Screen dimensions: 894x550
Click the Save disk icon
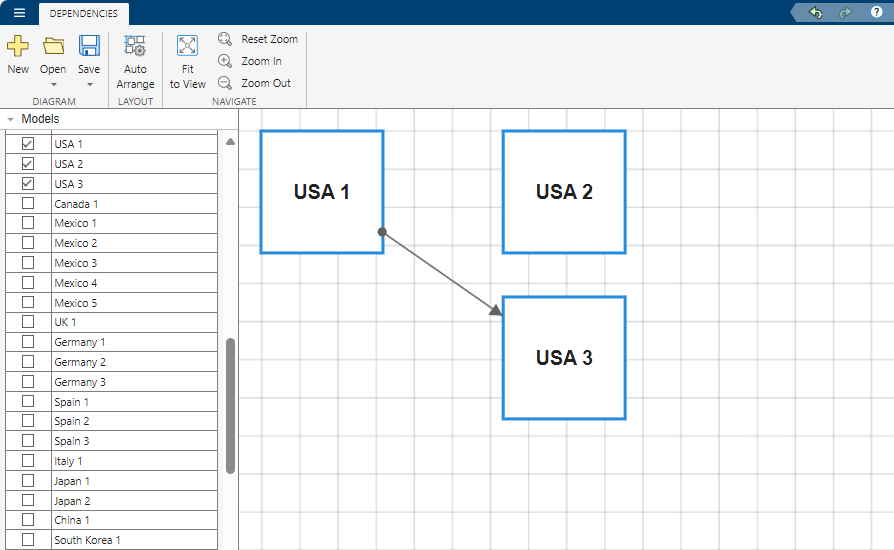(x=89, y=46)
